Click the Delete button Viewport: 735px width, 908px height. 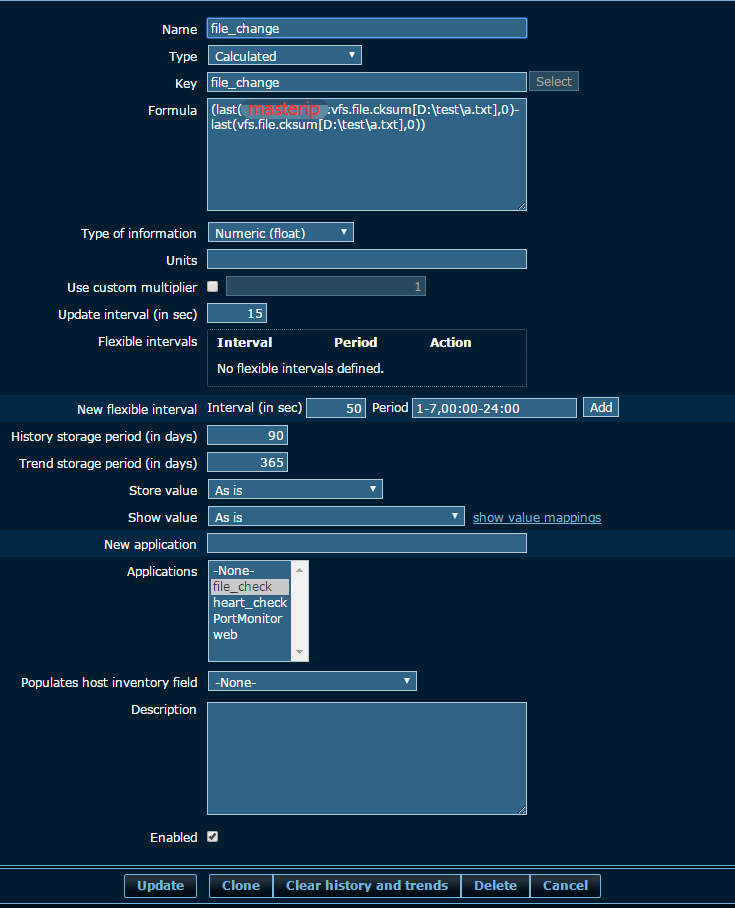[495, 885]
